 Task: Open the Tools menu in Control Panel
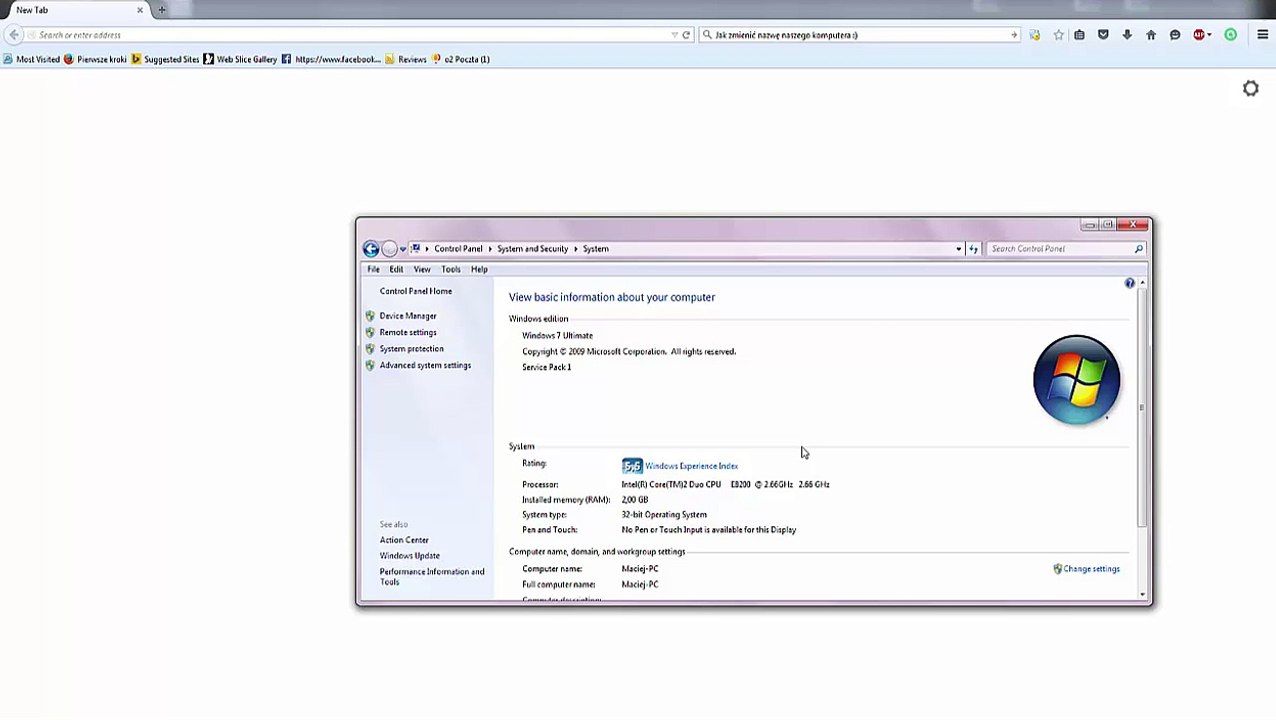[451, 270]
